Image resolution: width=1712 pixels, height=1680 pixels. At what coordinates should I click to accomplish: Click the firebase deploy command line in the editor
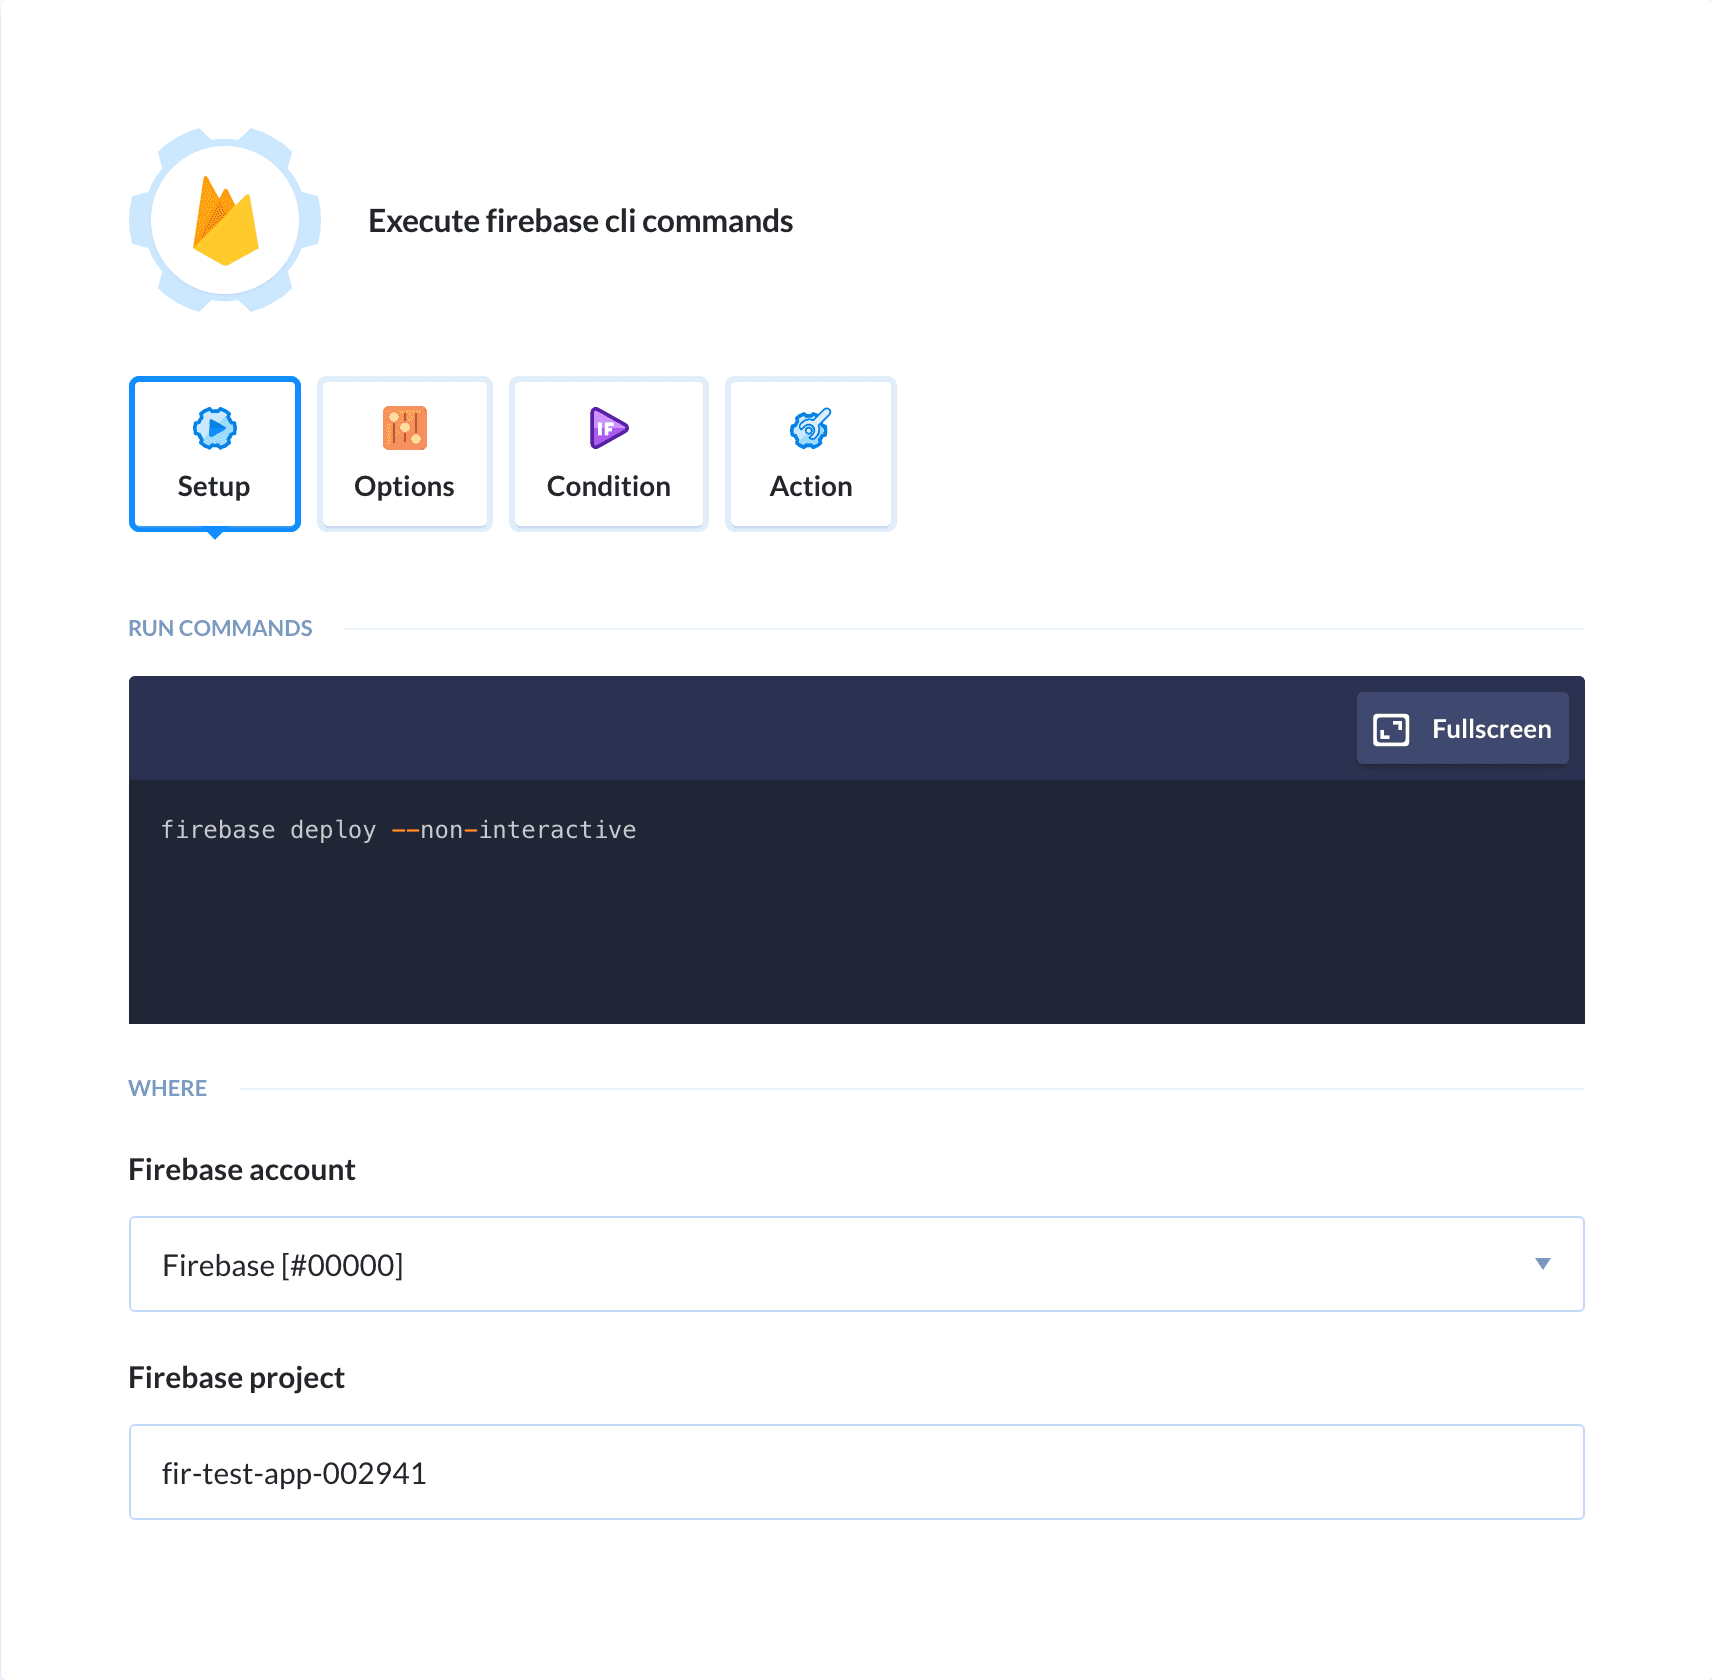tap(269, 829)
